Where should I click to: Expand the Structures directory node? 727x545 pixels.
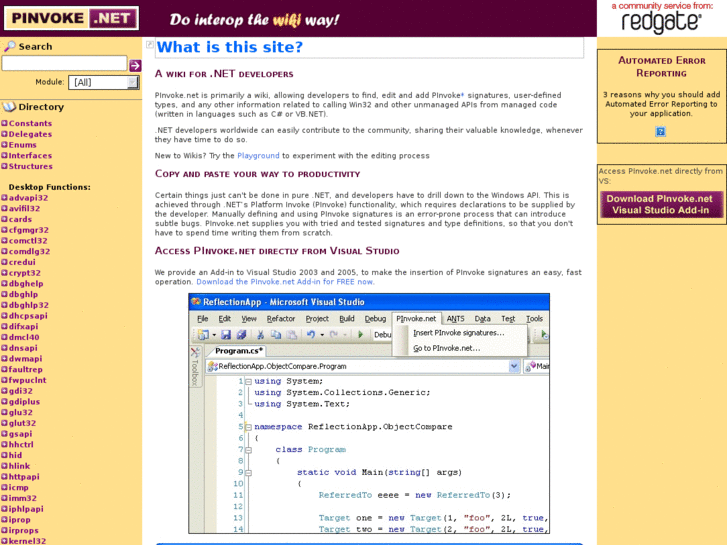[x=4, y=166]
